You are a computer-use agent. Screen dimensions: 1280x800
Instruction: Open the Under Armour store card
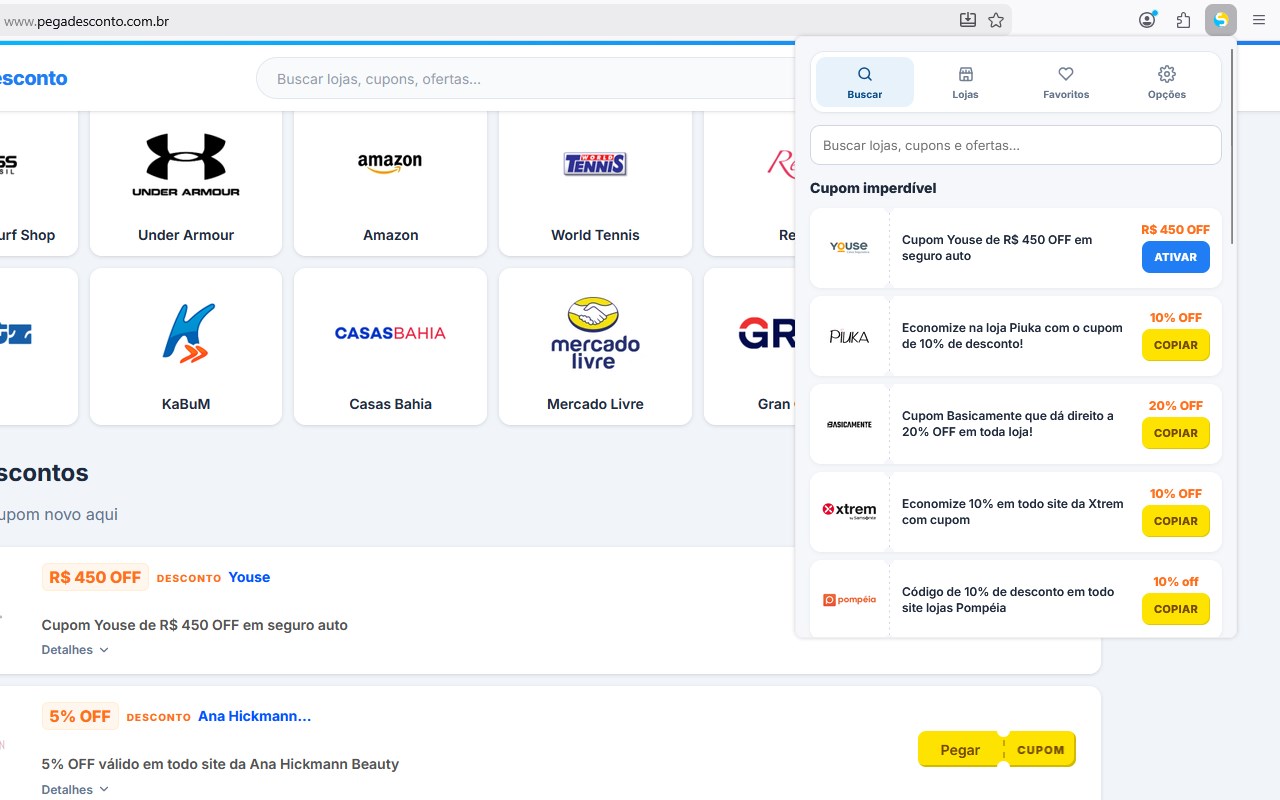[186, 183]
